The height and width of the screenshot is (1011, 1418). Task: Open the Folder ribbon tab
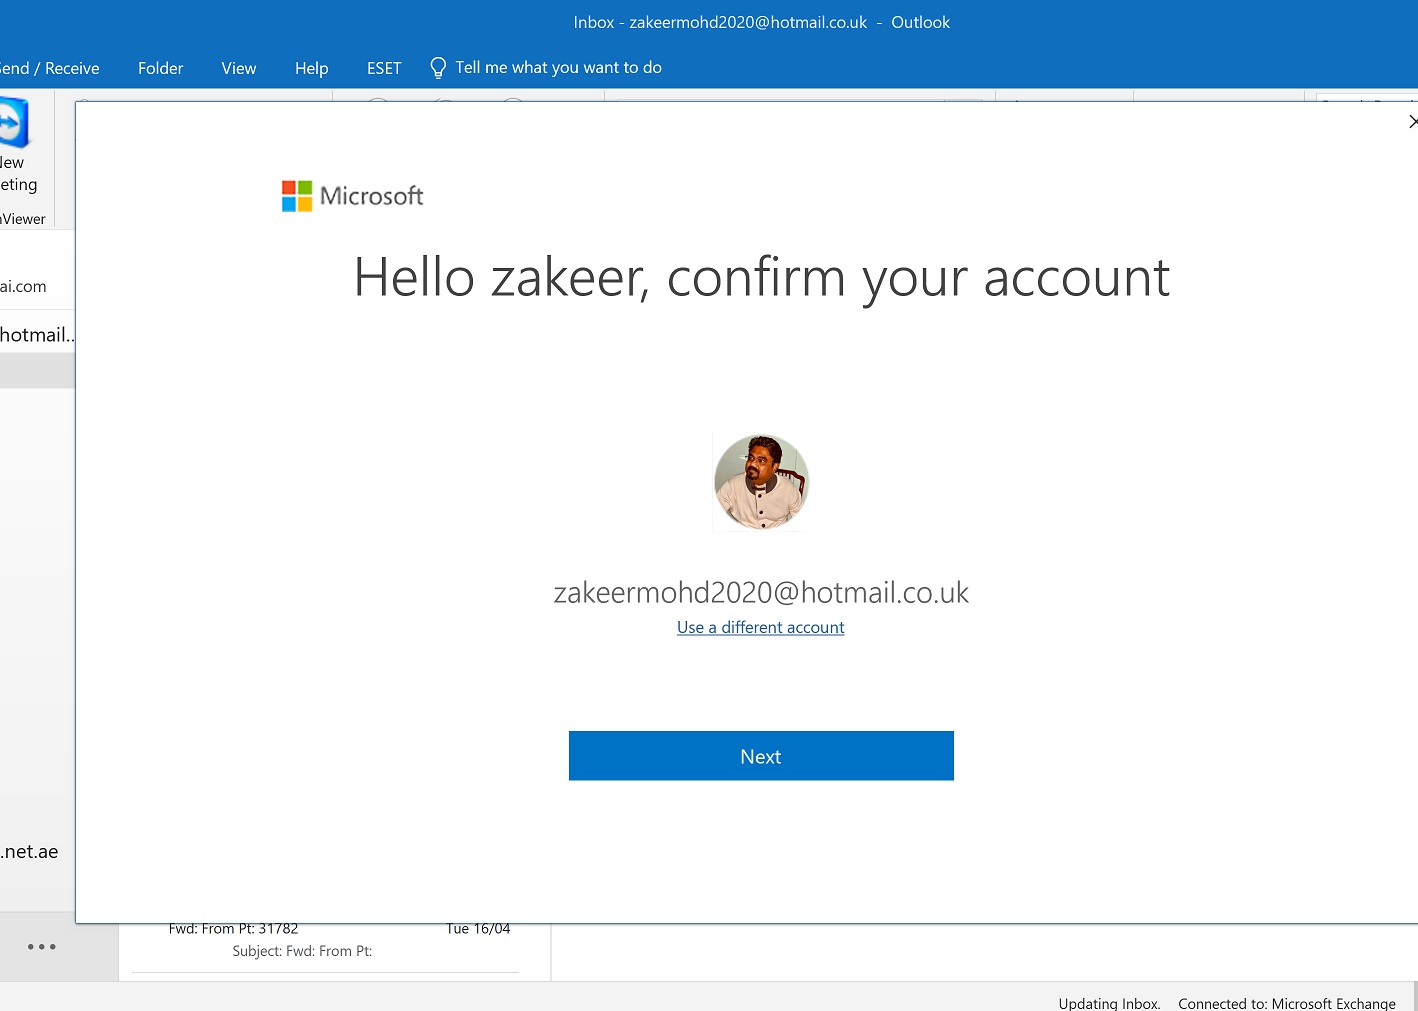click(x=160, y=68)
